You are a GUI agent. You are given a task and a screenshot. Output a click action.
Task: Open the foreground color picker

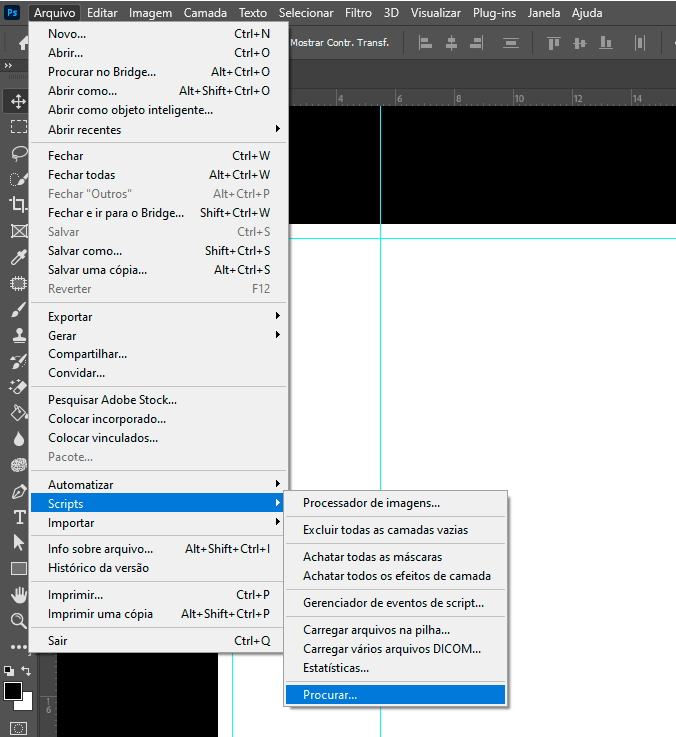click(x=12, y=691)
